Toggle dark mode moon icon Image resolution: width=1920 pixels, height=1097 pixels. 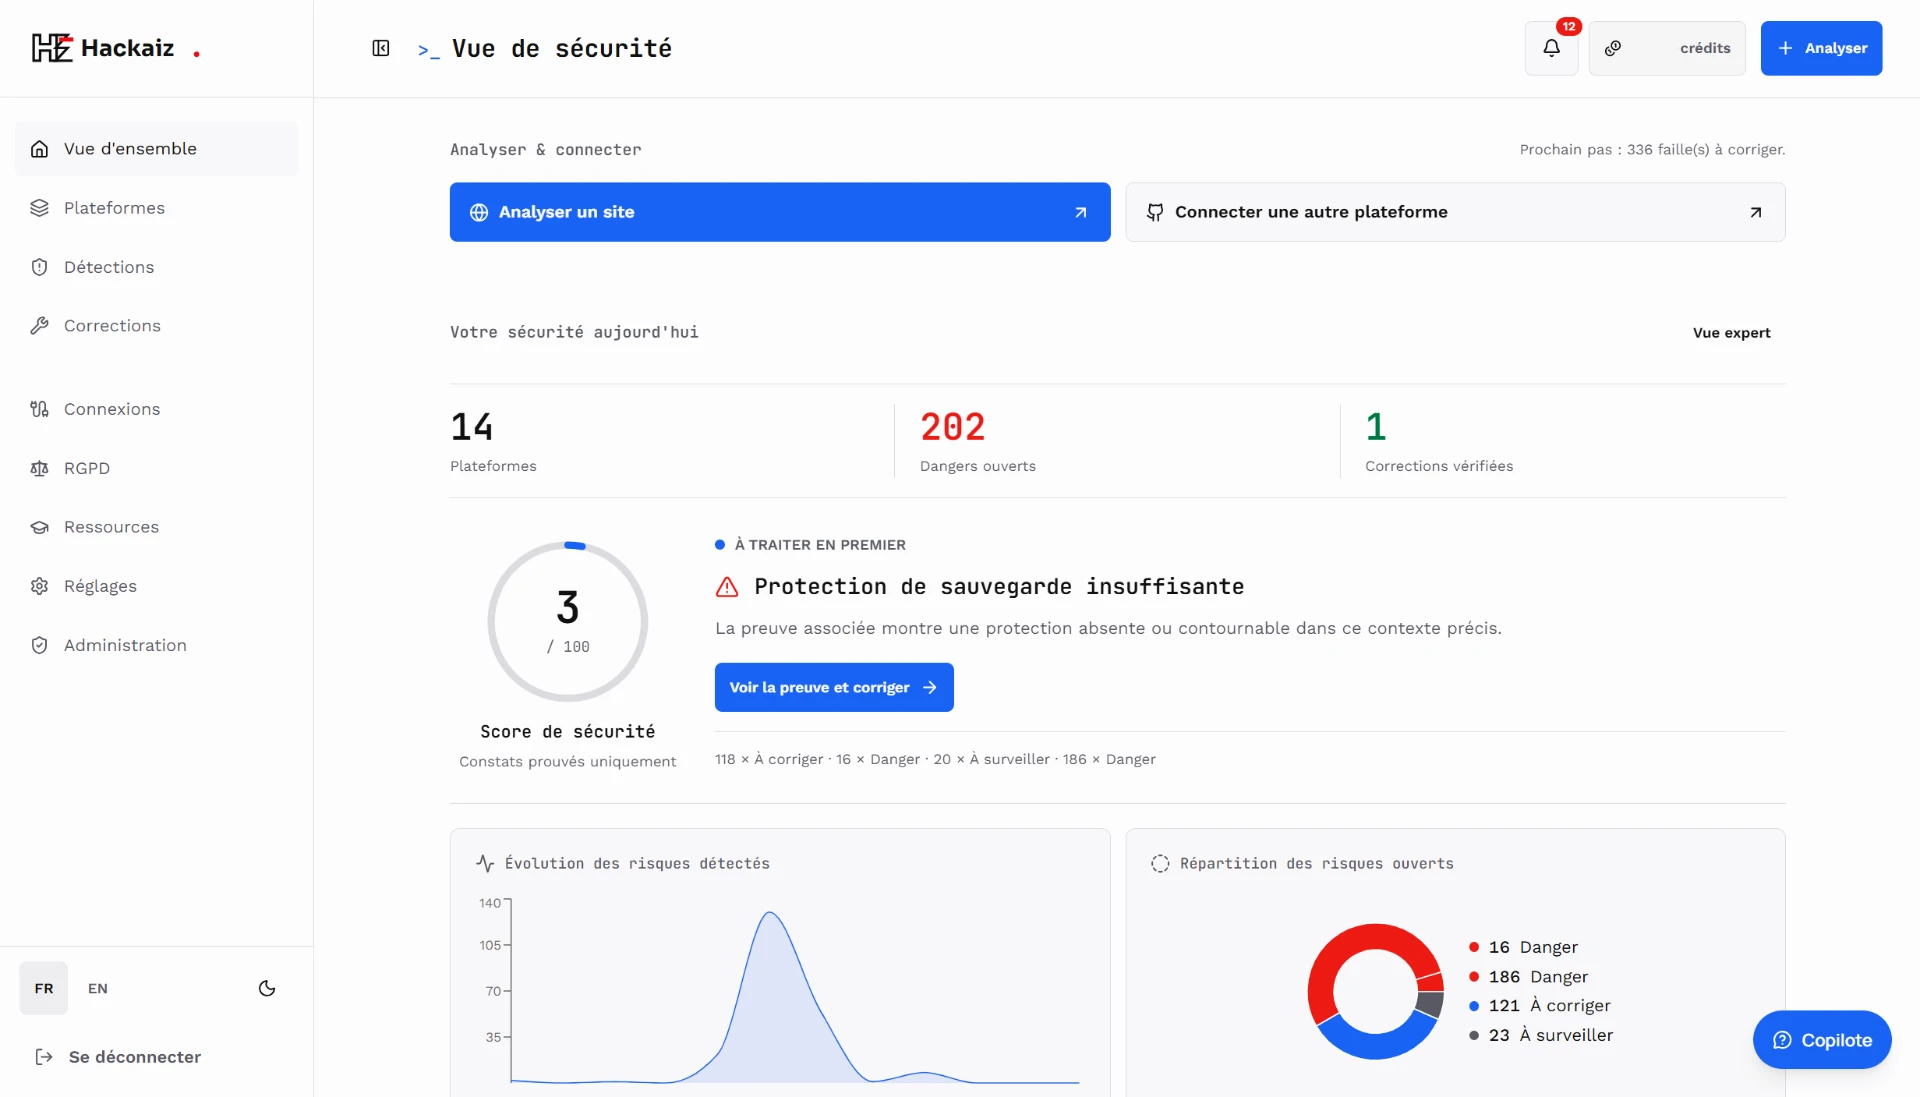pyautogui.click(x=267, y=988)
